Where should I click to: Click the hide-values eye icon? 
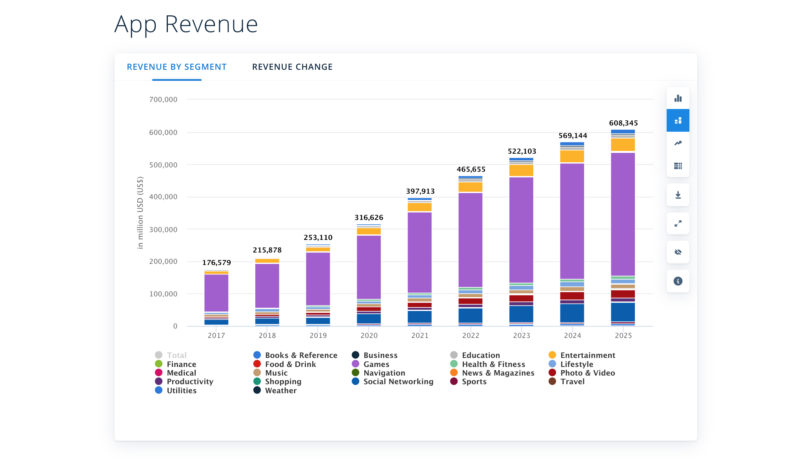678,253
